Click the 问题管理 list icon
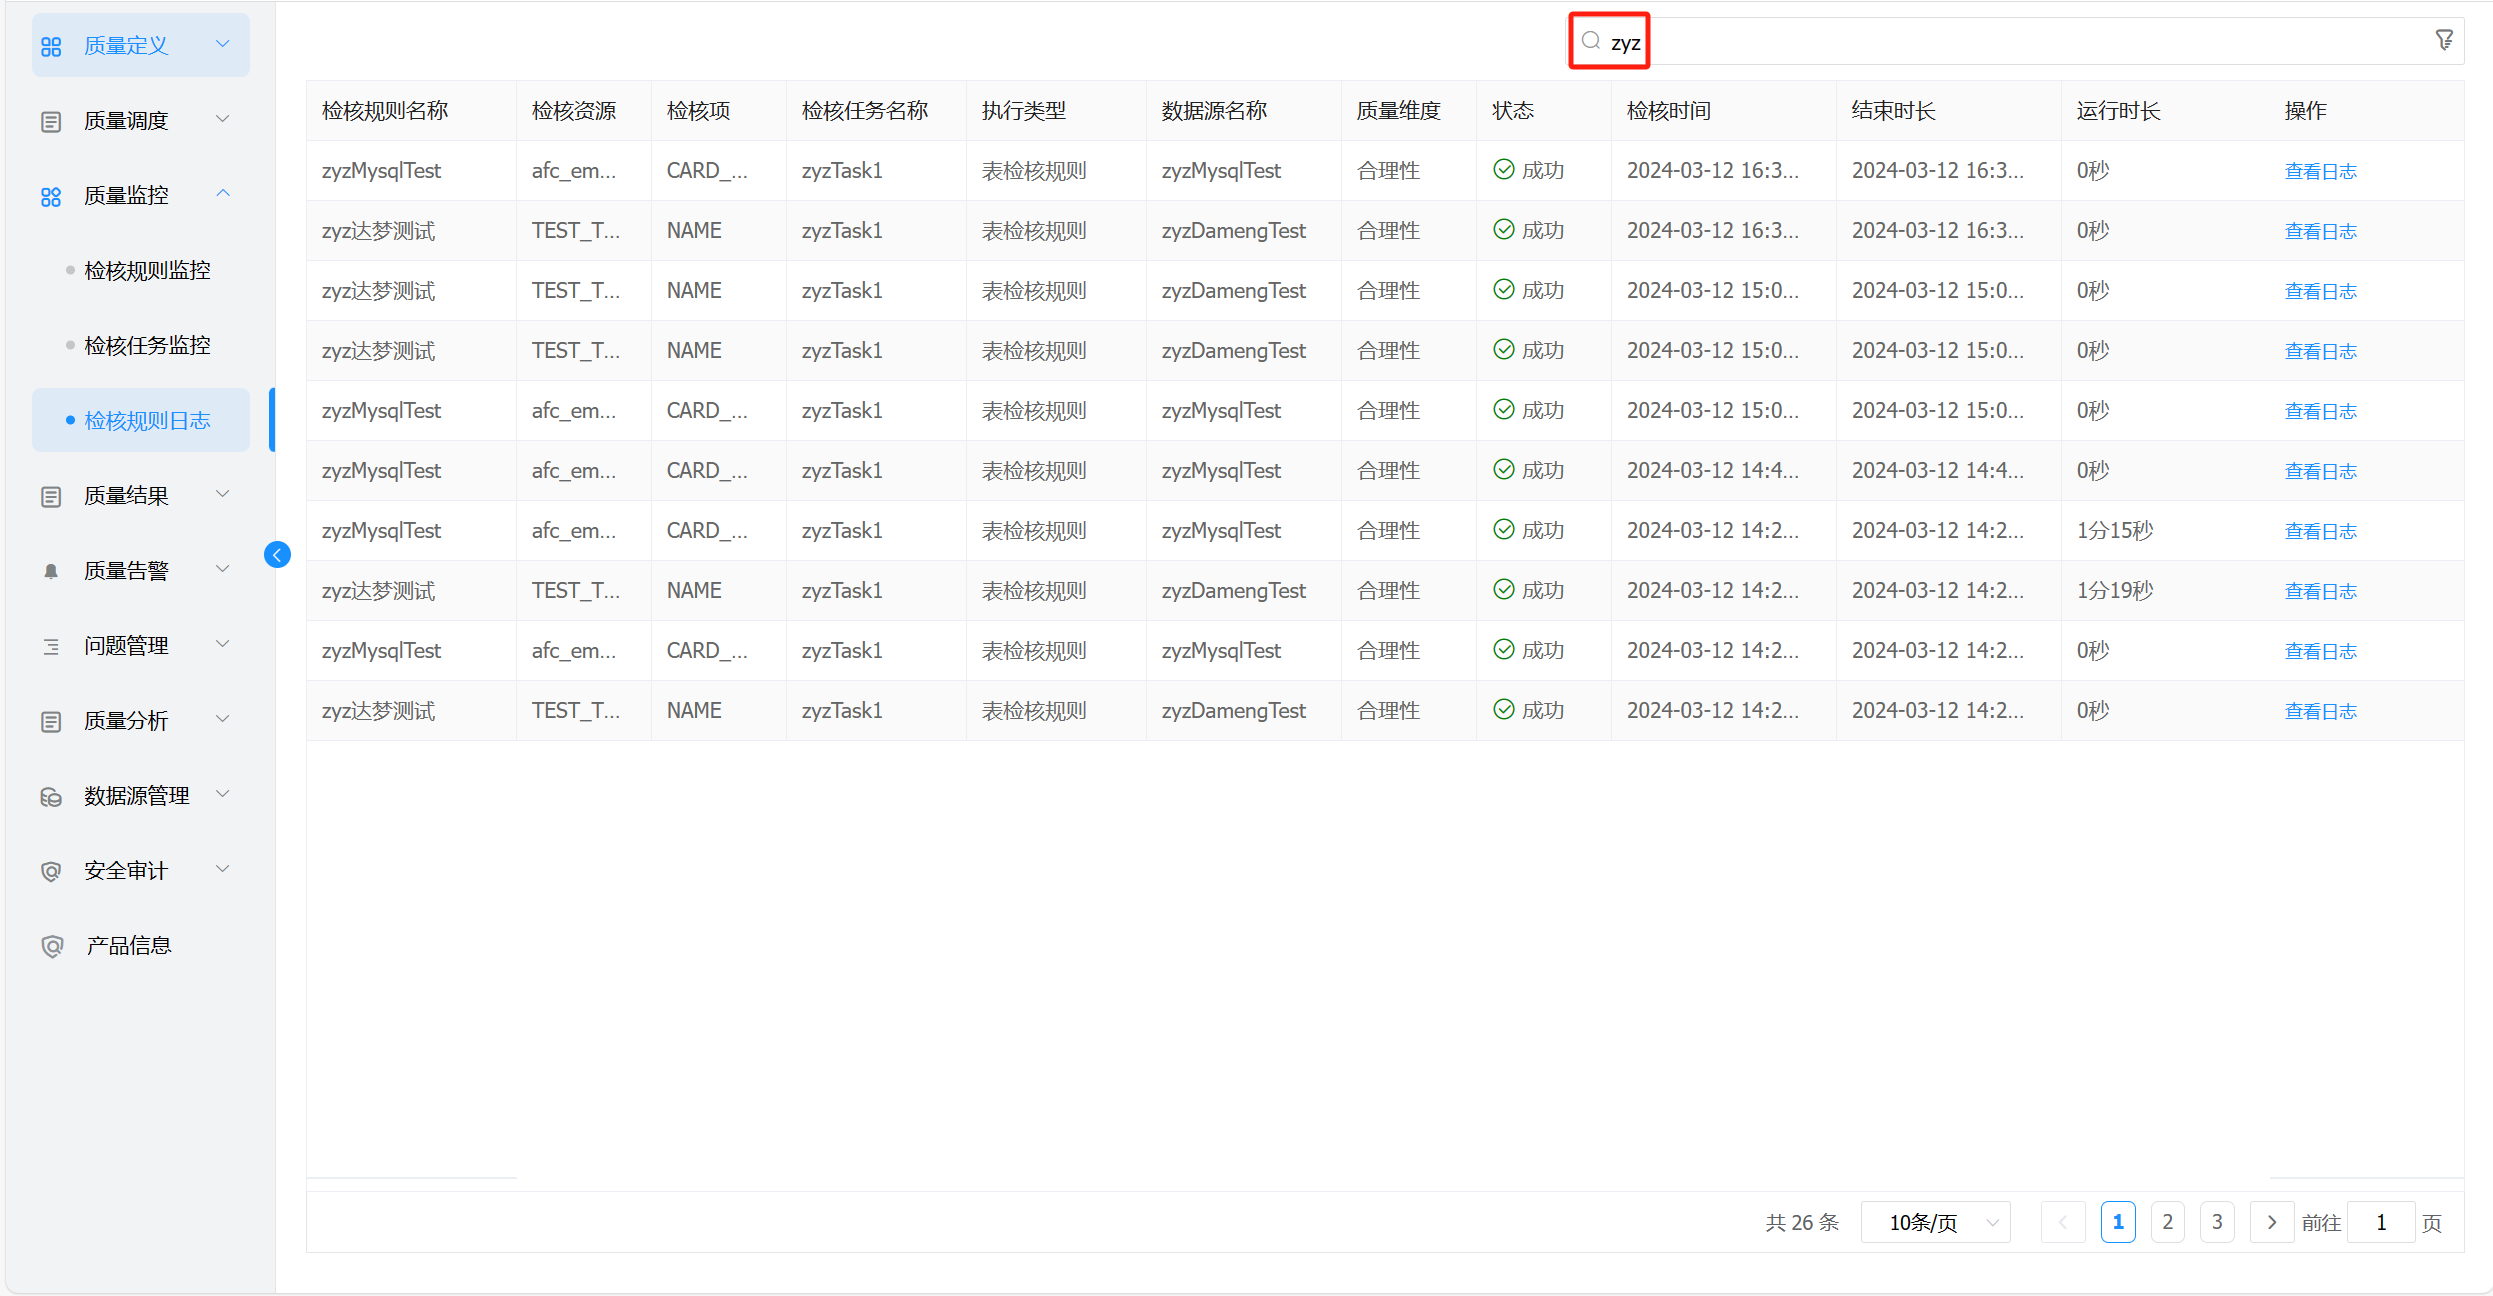Screen dimensions: 2493x1296 tap(51, 647)
